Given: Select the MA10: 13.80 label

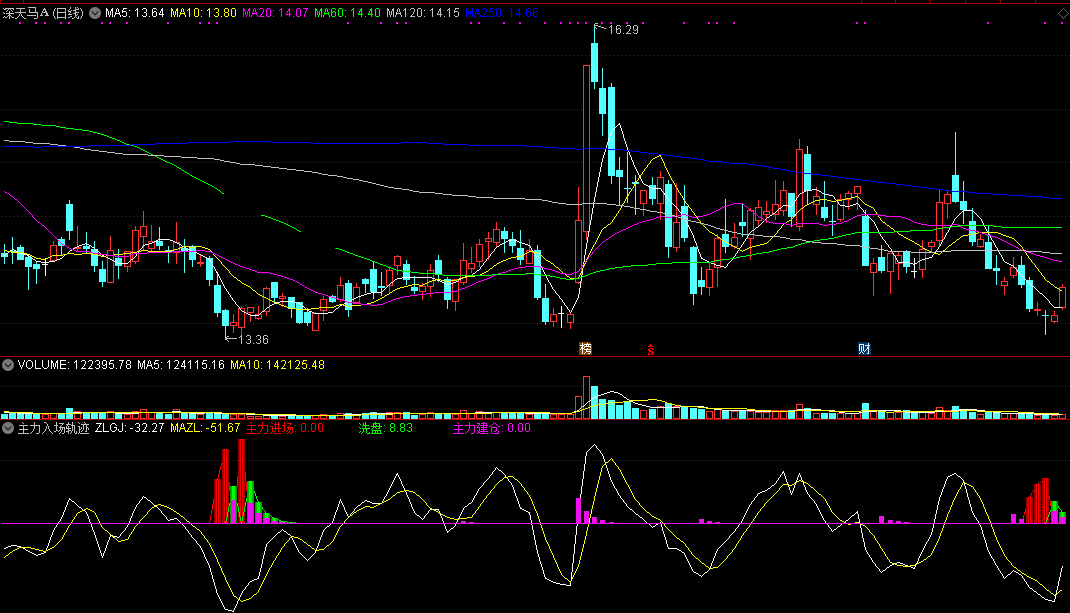Looking at the screenshot, I should [x=203, y=13].
